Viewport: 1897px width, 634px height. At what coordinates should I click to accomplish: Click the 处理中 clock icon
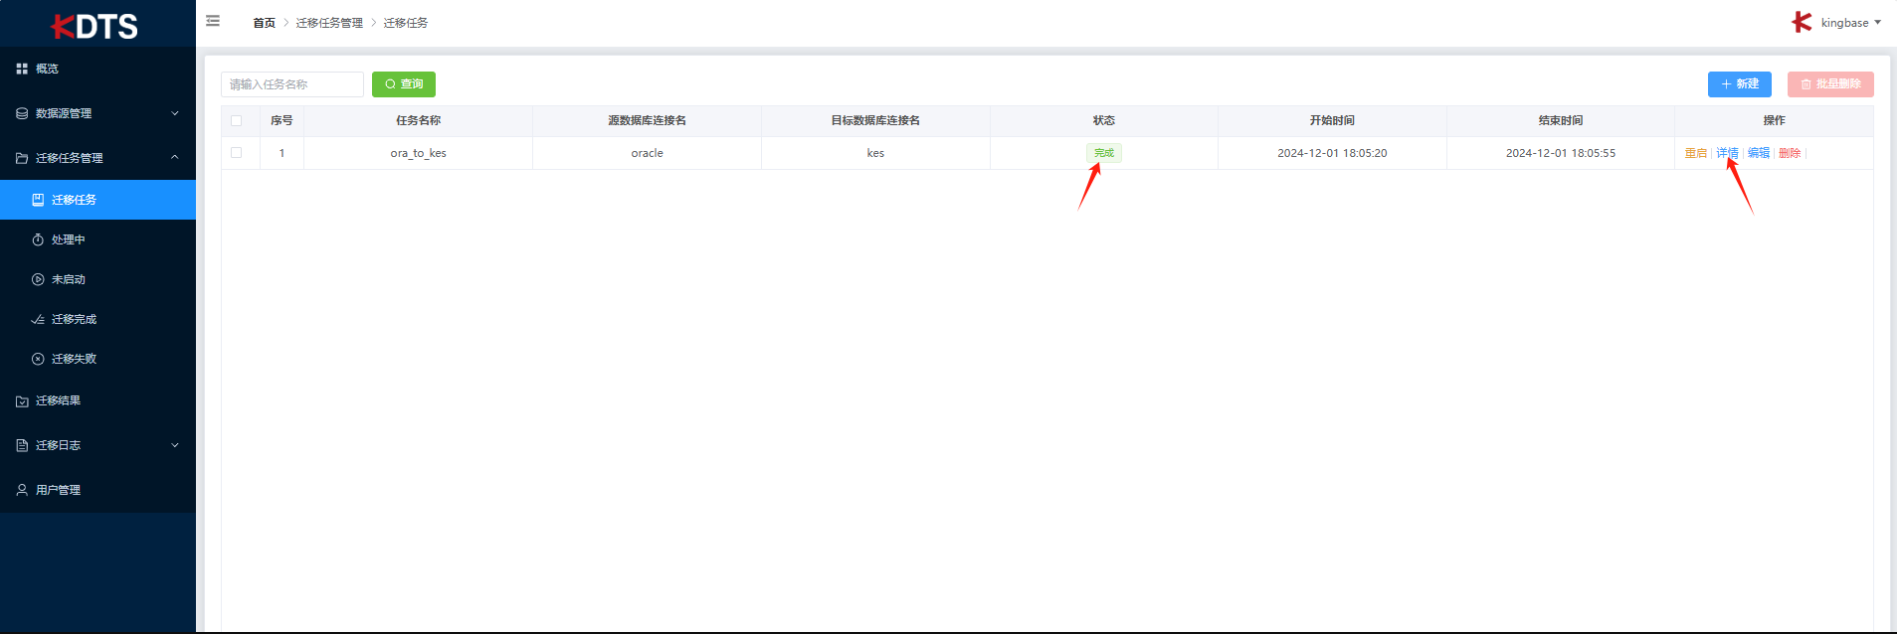[38, 240]
